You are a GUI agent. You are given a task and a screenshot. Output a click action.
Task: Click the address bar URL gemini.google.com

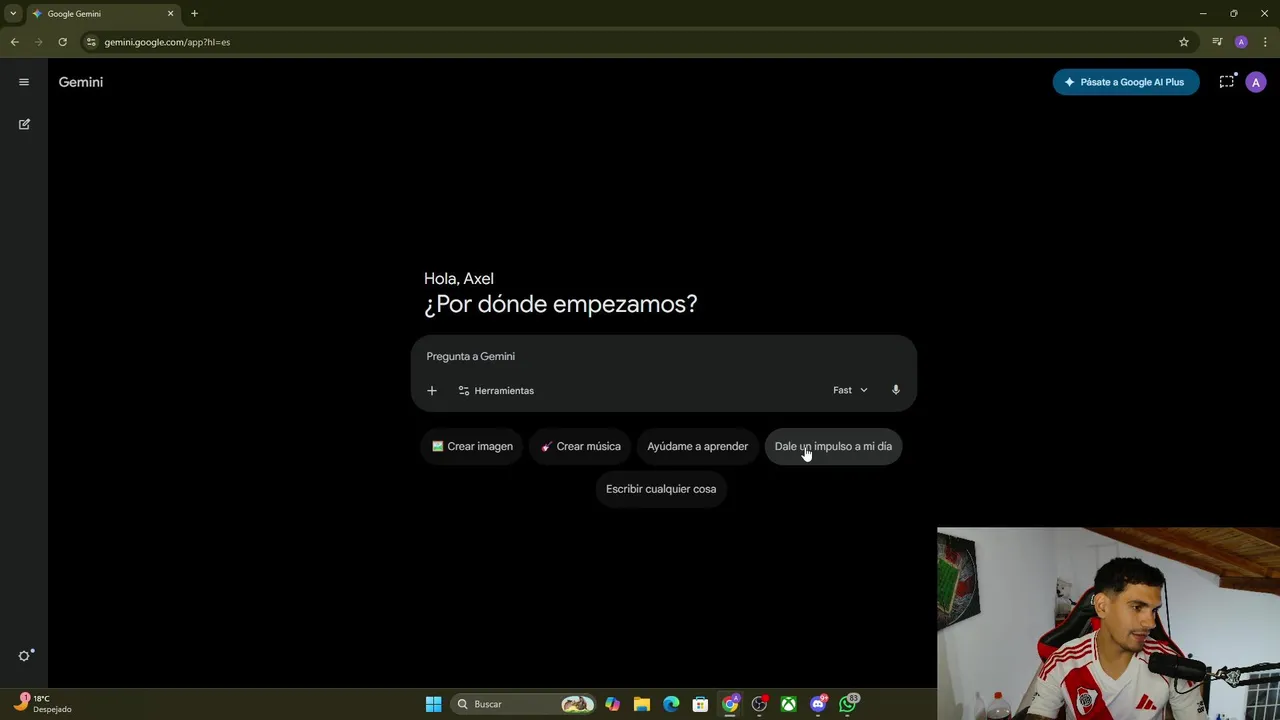[167, 42]
